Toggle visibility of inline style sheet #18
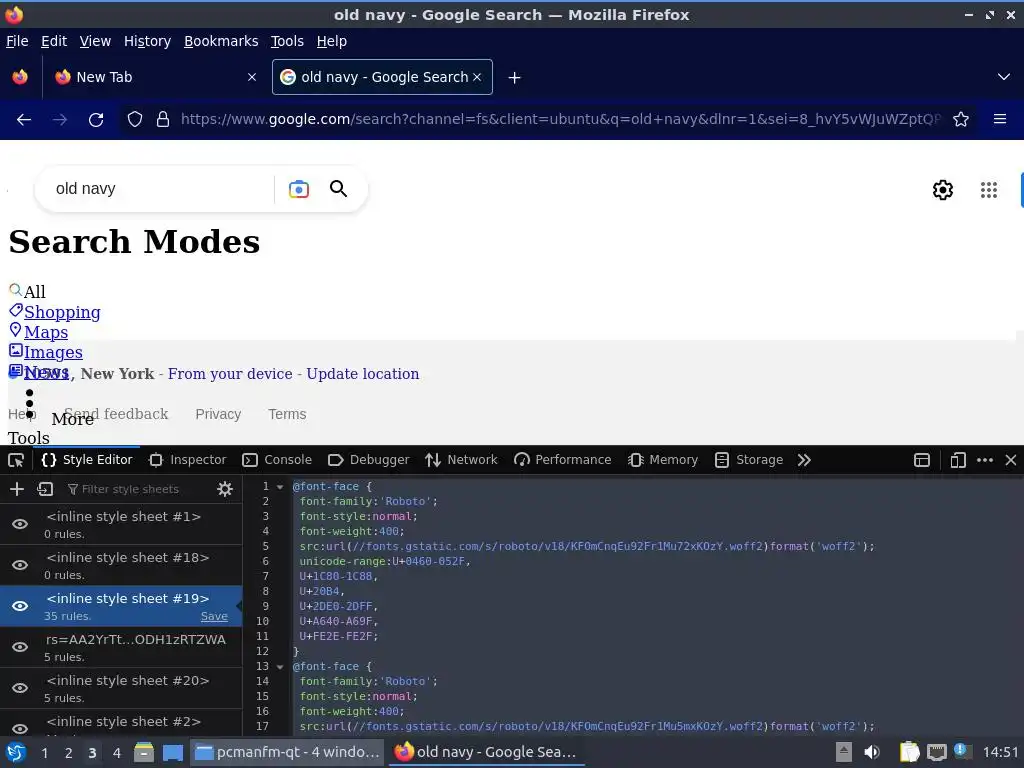Viewport: 1024px width, 768px height. click(20, 566)
